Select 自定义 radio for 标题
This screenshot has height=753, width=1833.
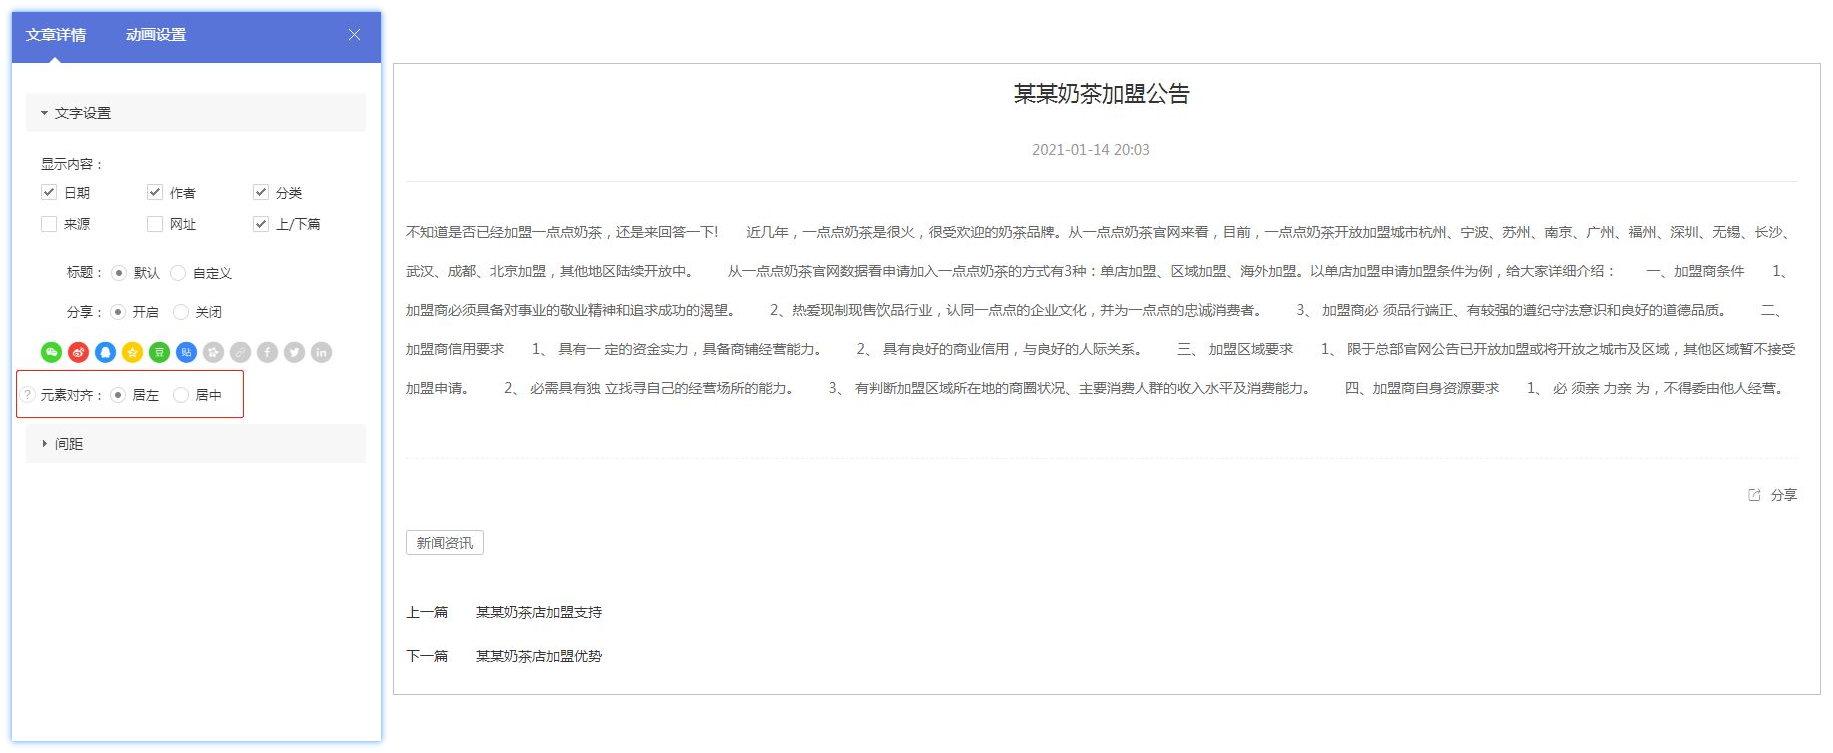click(178, 273)
